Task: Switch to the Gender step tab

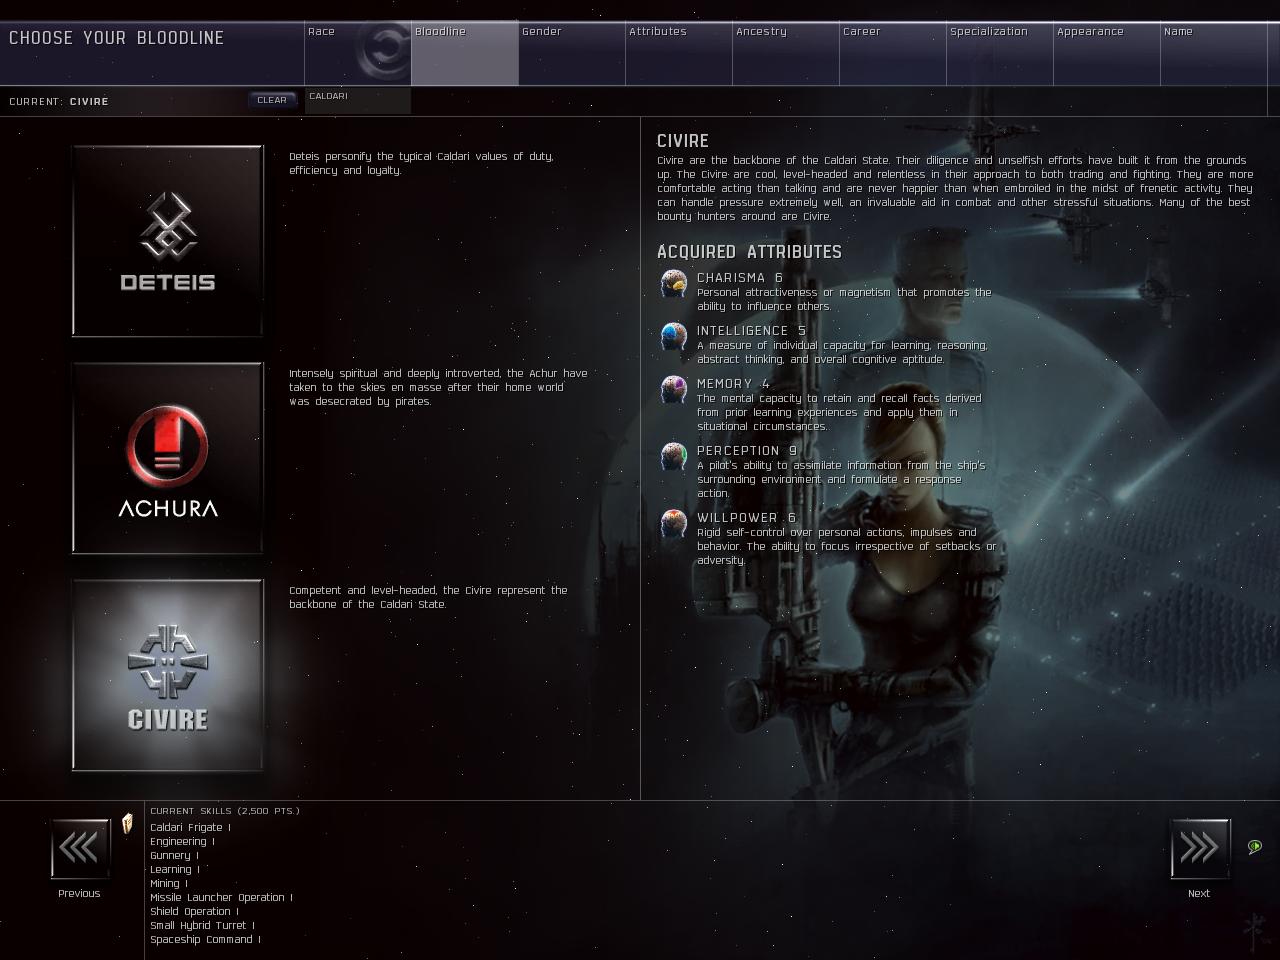Action: [572, 53]
